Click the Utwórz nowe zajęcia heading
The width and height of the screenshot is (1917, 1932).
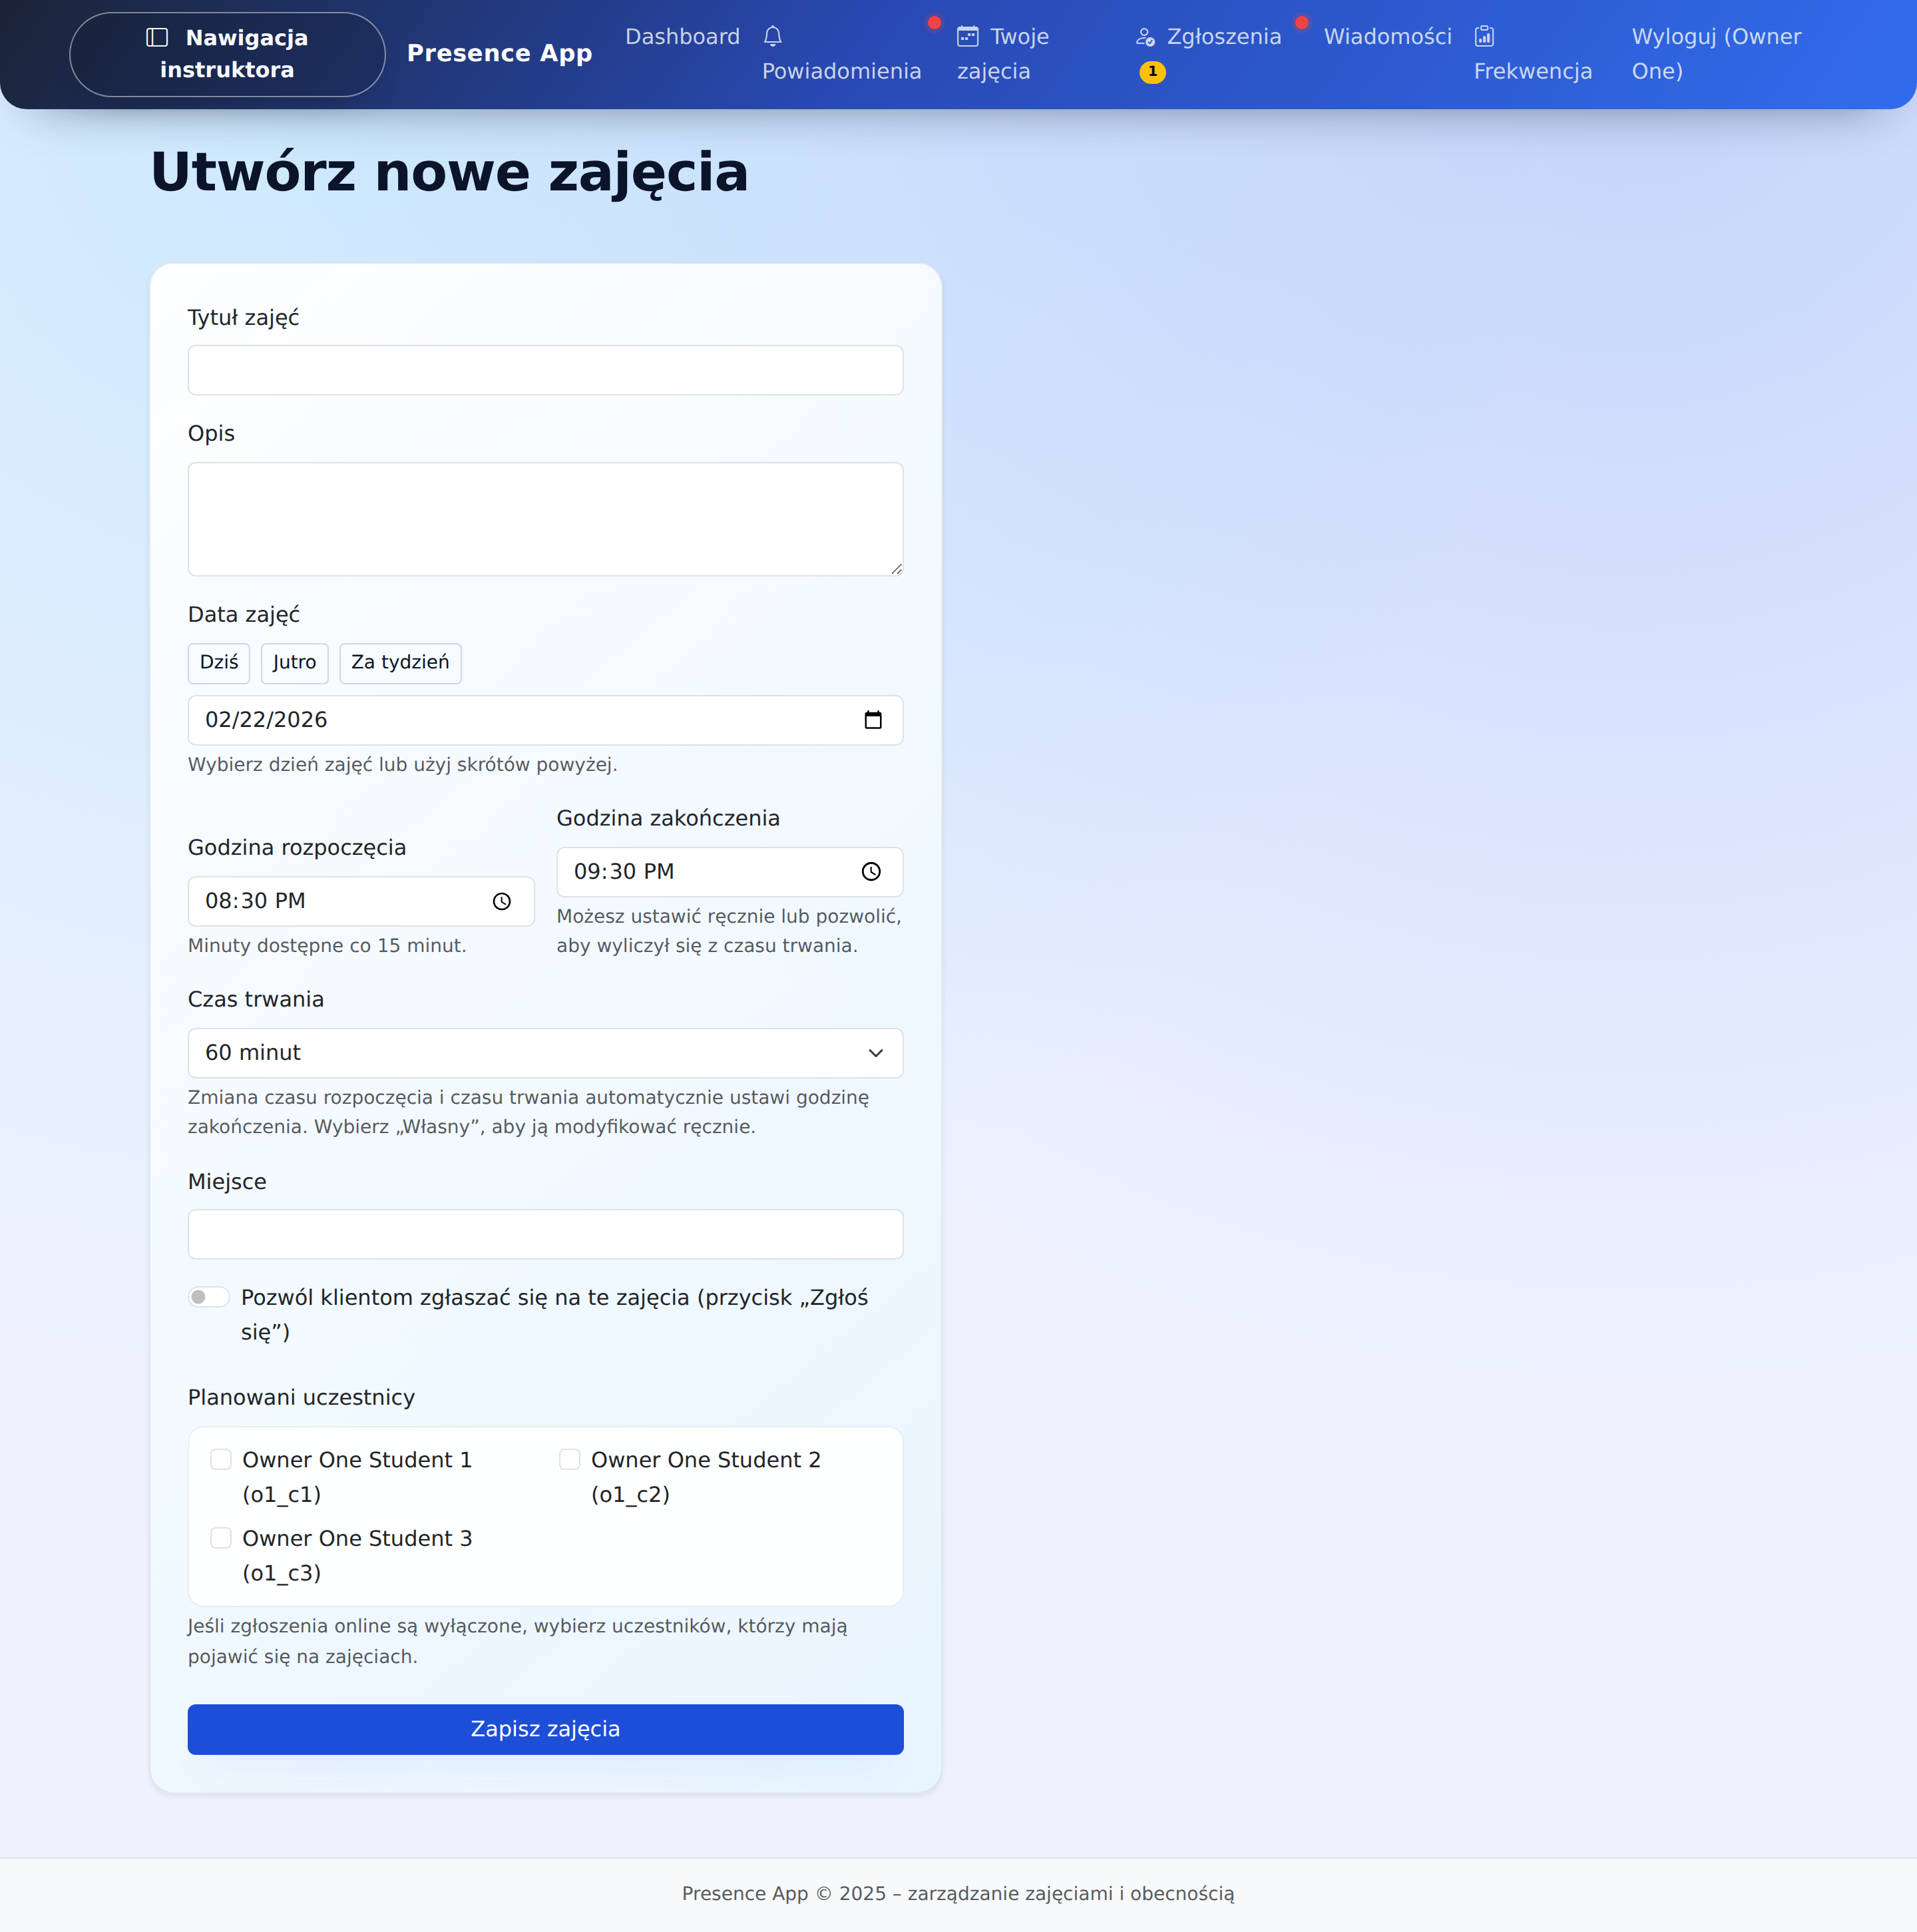(450, 172)
